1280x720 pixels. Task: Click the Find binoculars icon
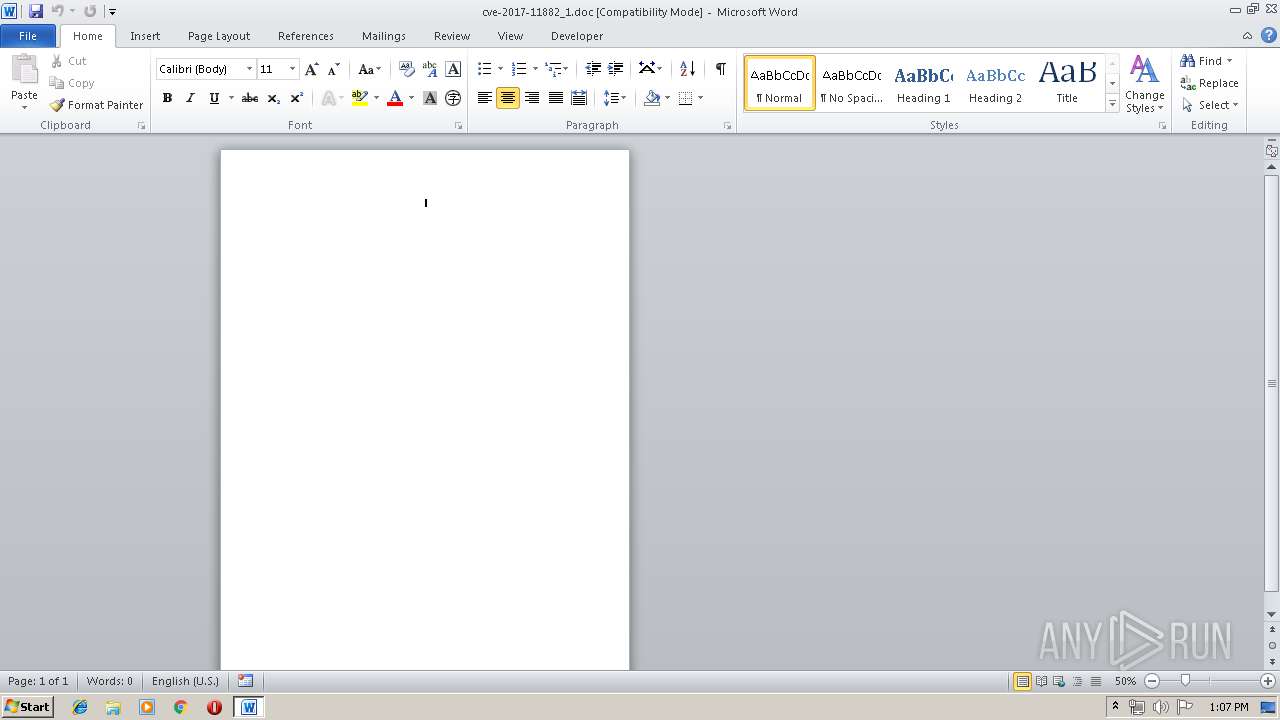pyautogui.click(x=1188, y=61)
